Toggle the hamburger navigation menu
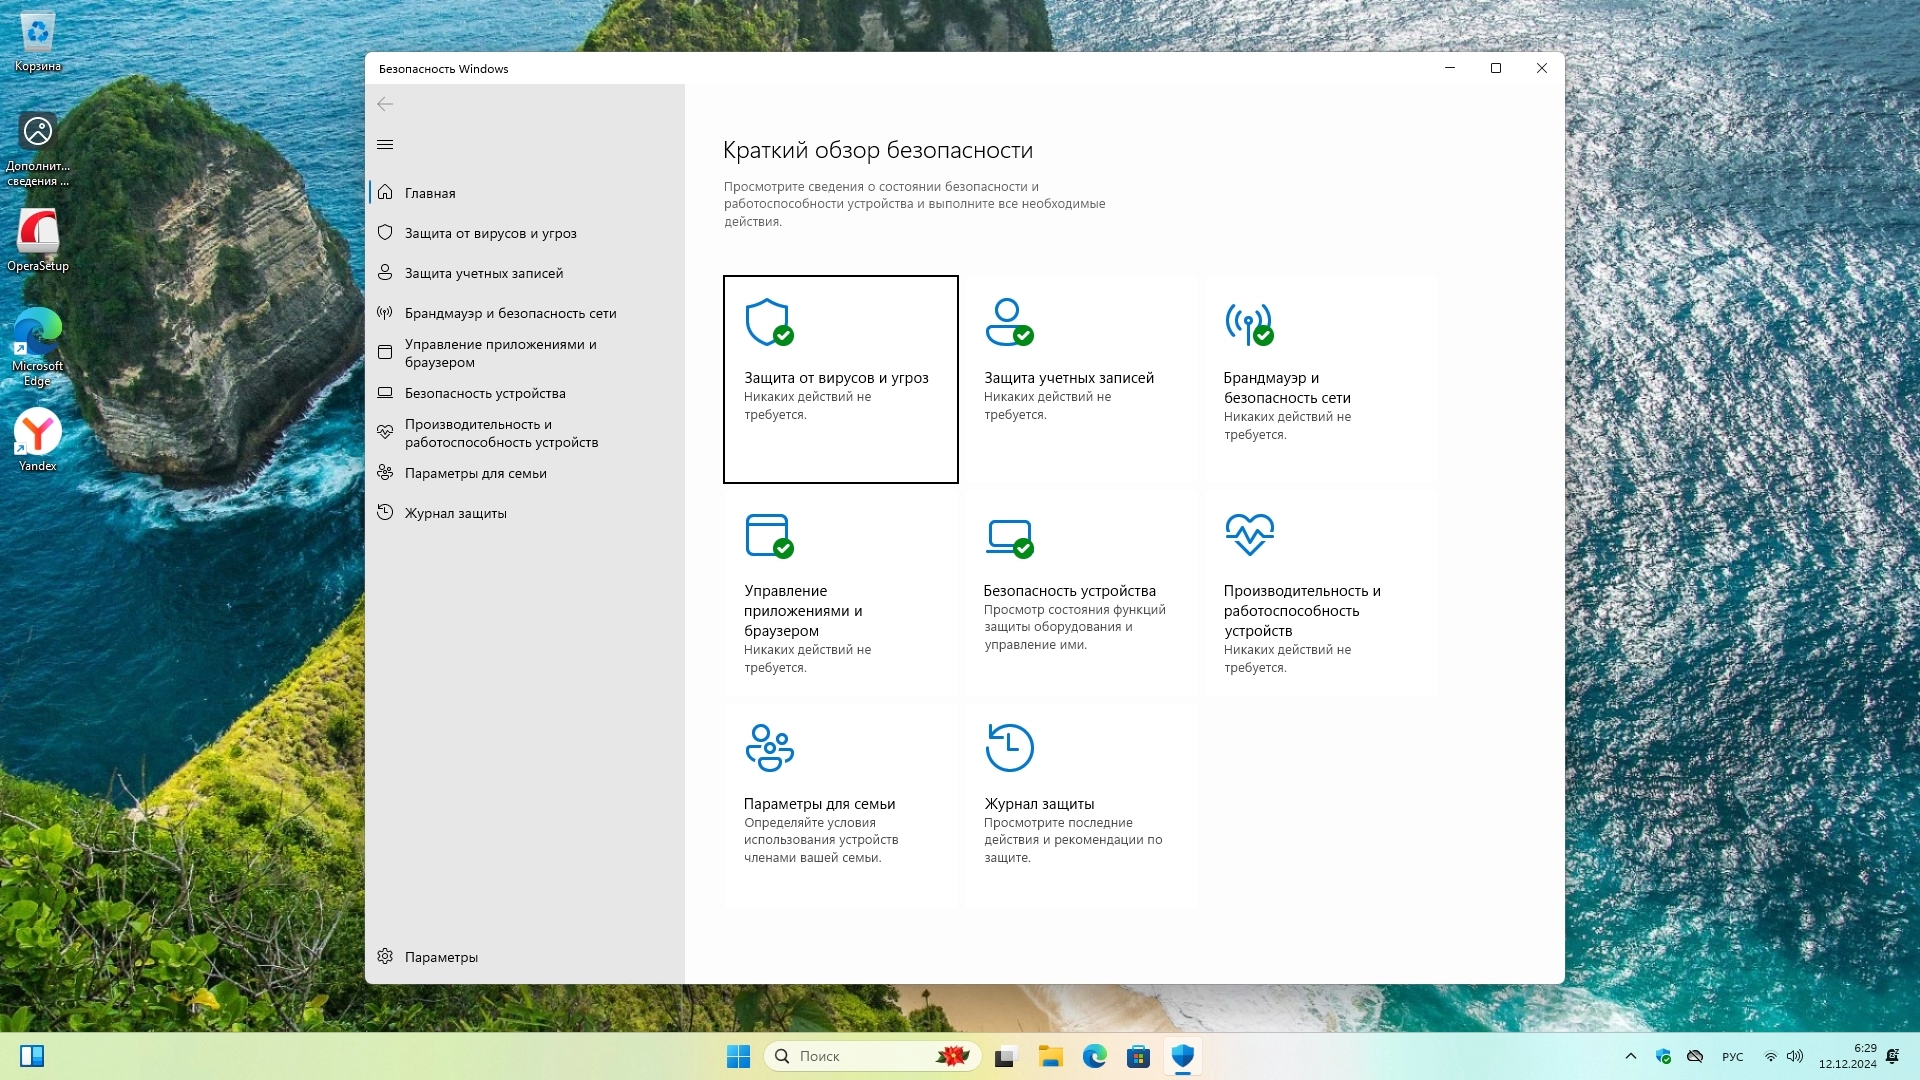This screenshot has height=1080, width=1920. pyautogui.click(x=385, y=145)
